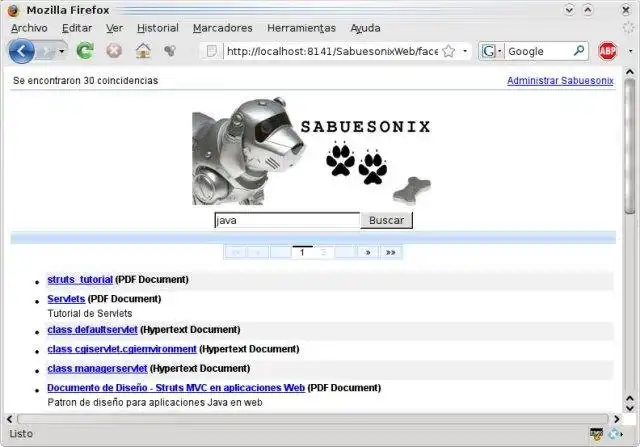Click the page identity icon in address bar
This screenshot has height=447, width=640.
click(x=211, y=51)
